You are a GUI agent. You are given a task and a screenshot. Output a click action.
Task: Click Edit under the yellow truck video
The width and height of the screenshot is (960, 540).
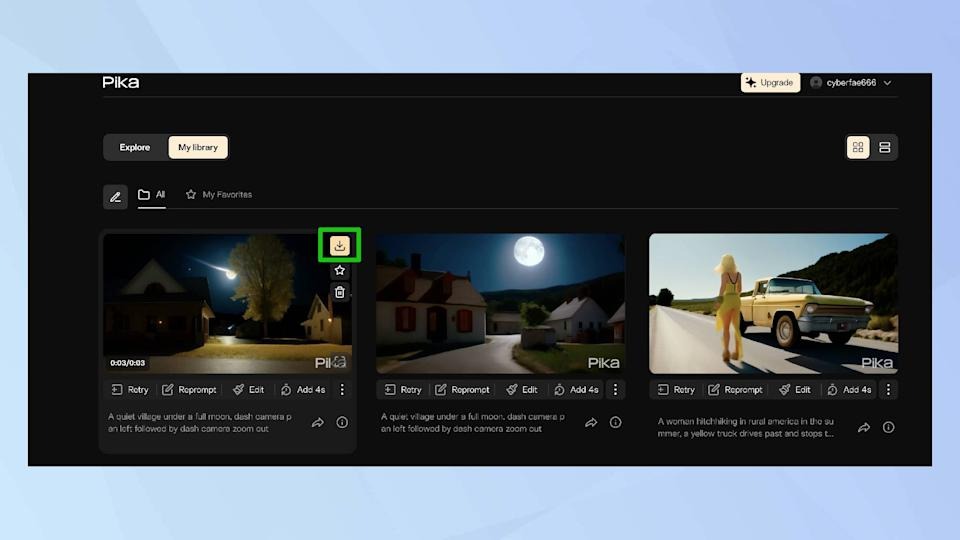point(795,390)
